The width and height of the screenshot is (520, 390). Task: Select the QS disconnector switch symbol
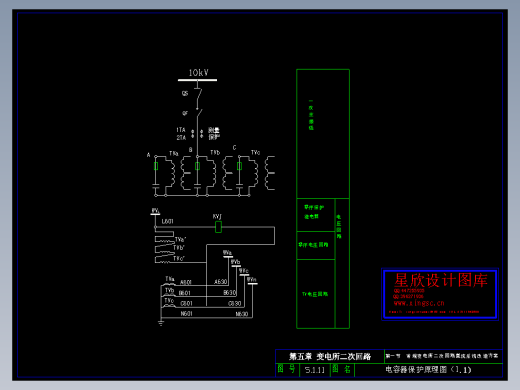198,95
